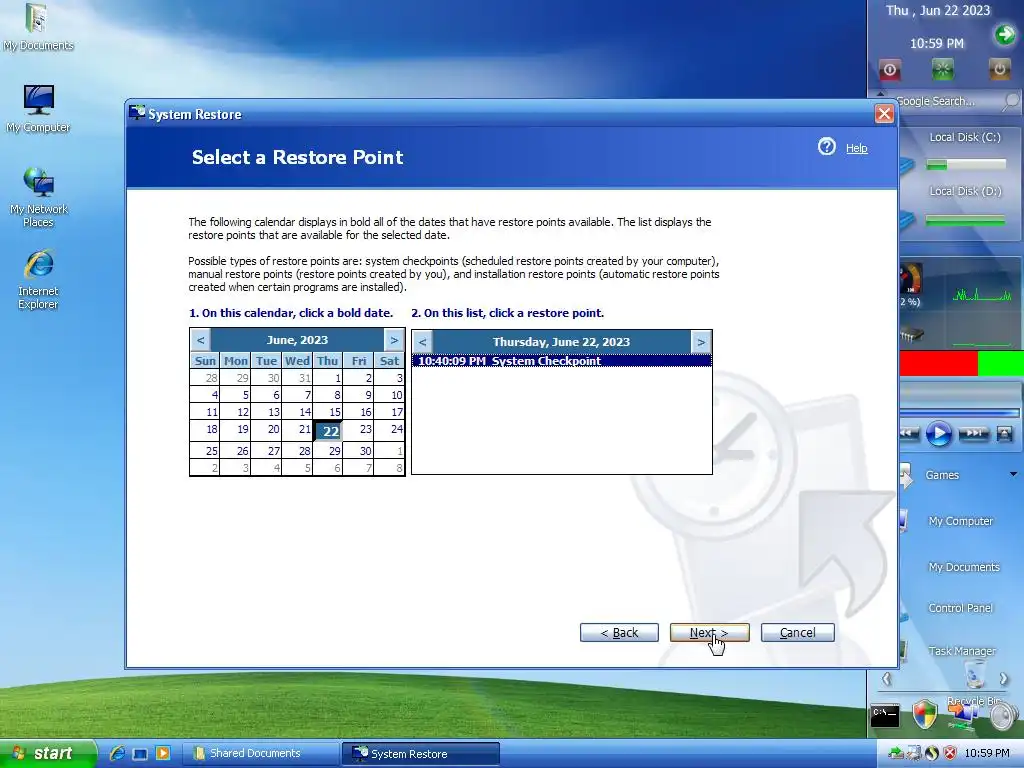Skip to next track in sidebar player
This screenshot has height=768, width=1024.
[x=973, y=434]
